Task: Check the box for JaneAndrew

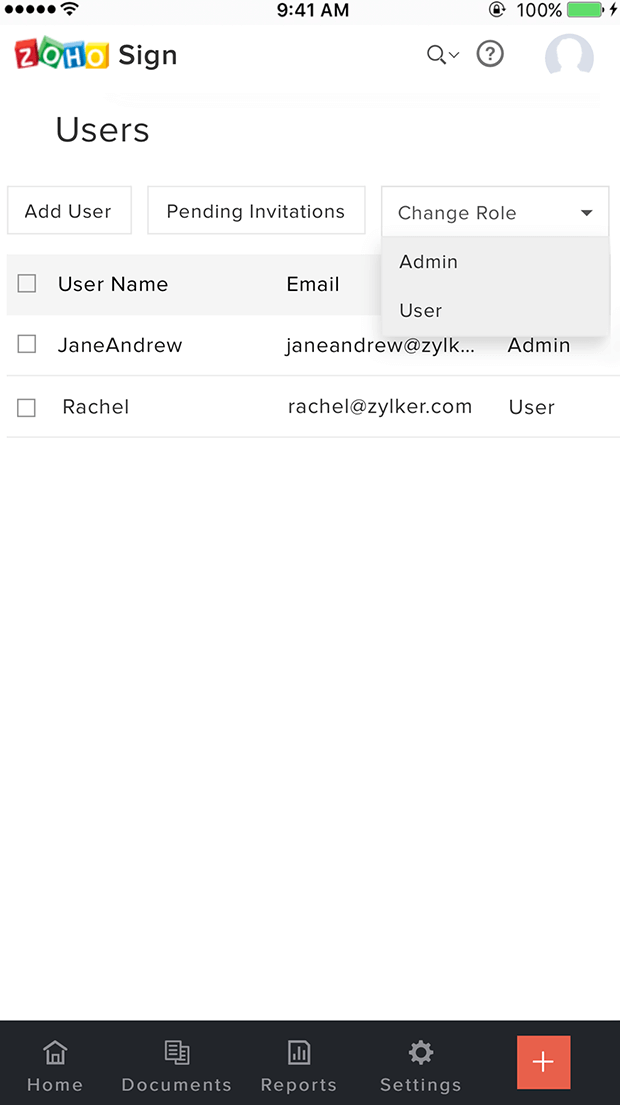Action: point(27,345)
